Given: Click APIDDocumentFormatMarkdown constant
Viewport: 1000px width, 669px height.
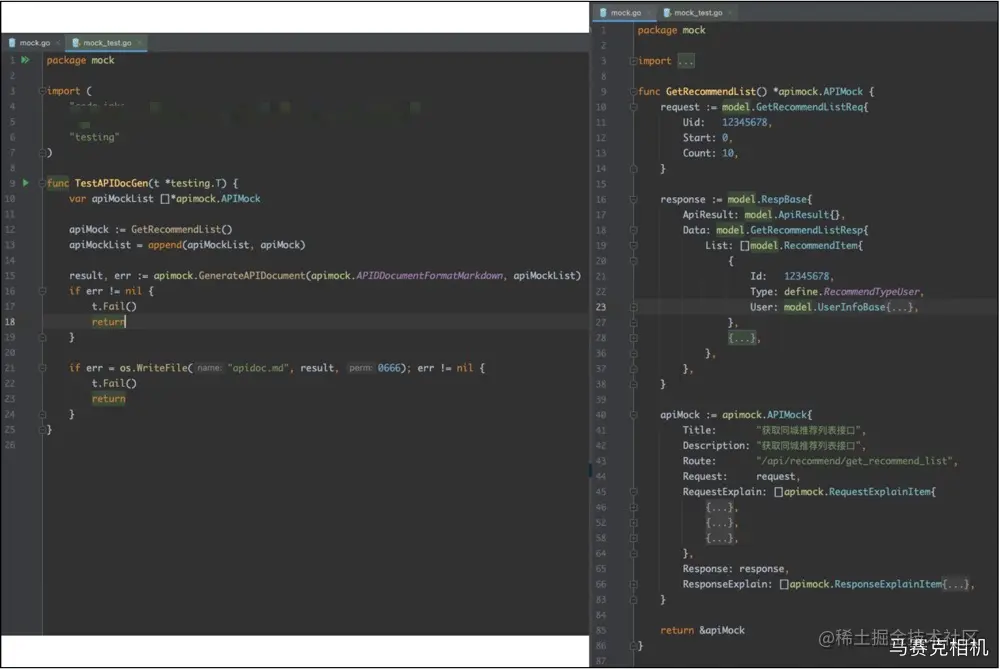Looking at the screenshot, I should (429, 276).
